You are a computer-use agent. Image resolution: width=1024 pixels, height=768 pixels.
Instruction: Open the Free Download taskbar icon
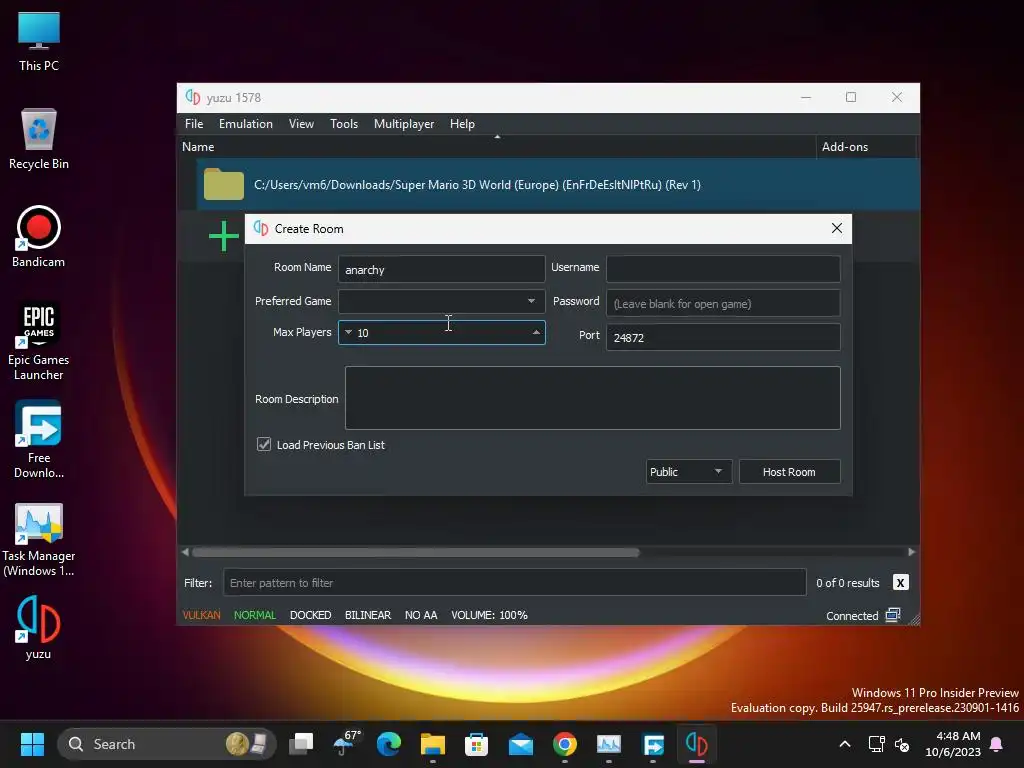[x=653, y=744]
